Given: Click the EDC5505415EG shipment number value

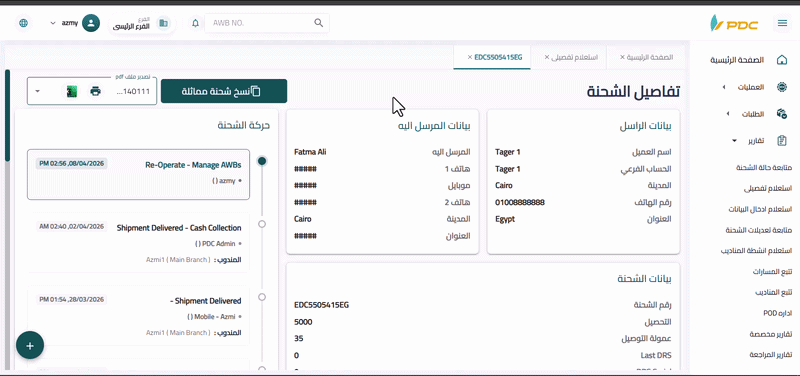Looking at the screenshot, I should point(321,306).
